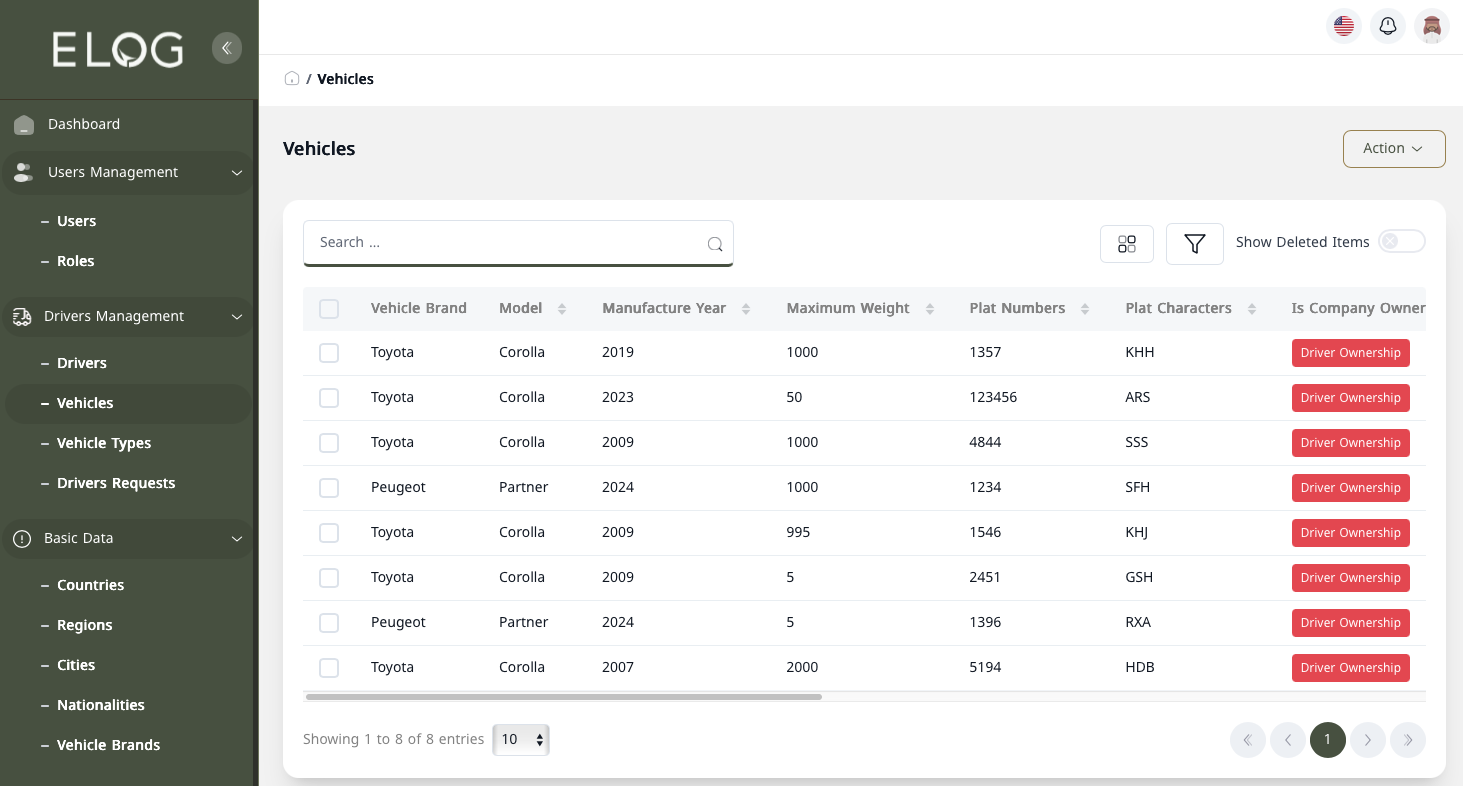The image size is (1463, 786).
Task: Select checkbox for plate 123456 row
Action: click(329, 398)
